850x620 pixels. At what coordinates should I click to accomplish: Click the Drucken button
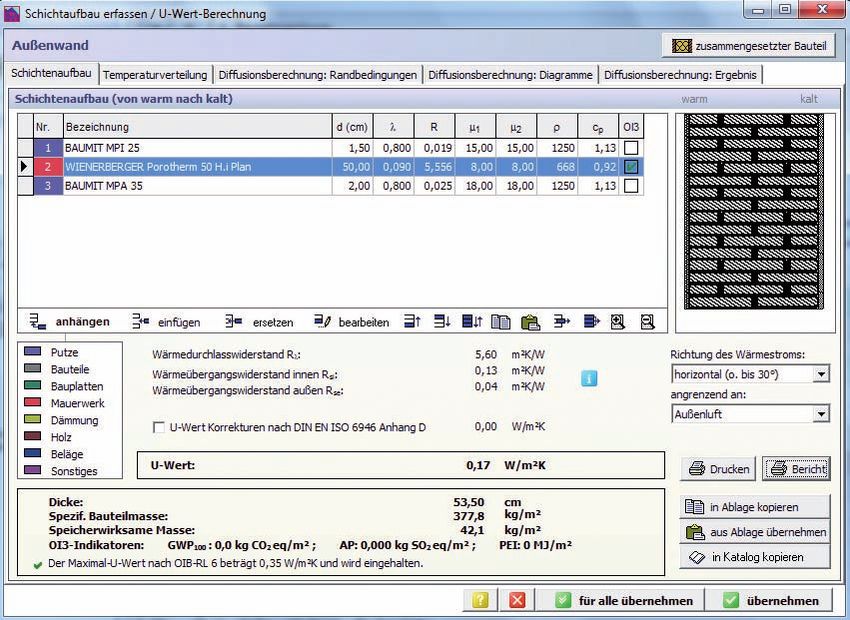coord(718,469)
